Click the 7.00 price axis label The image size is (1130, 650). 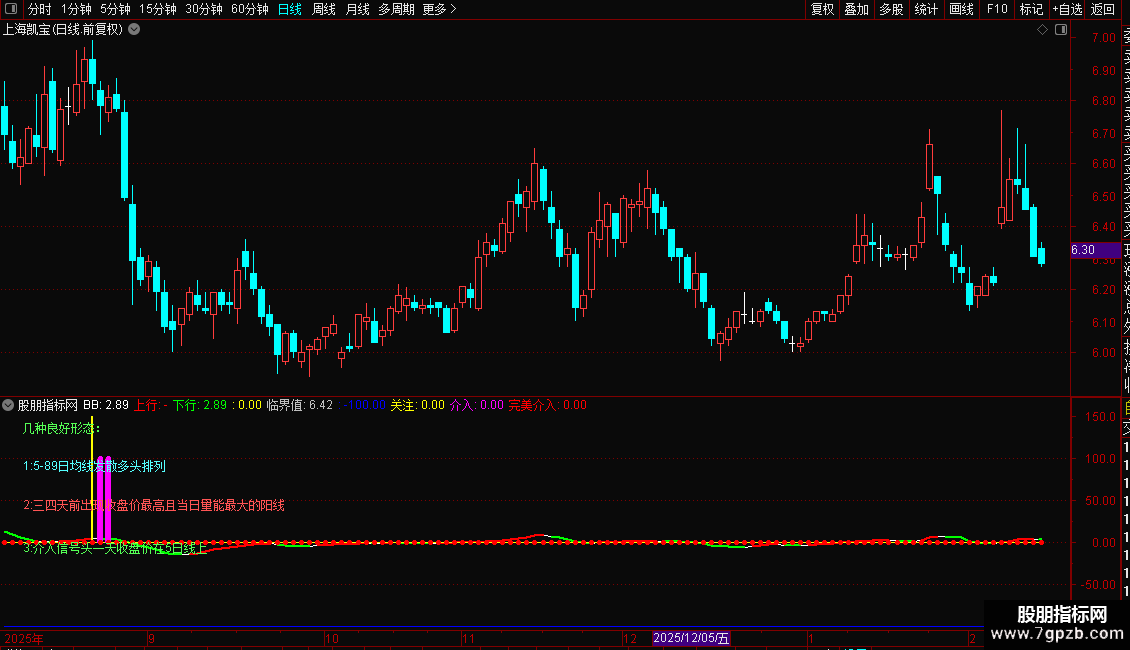1103,37
